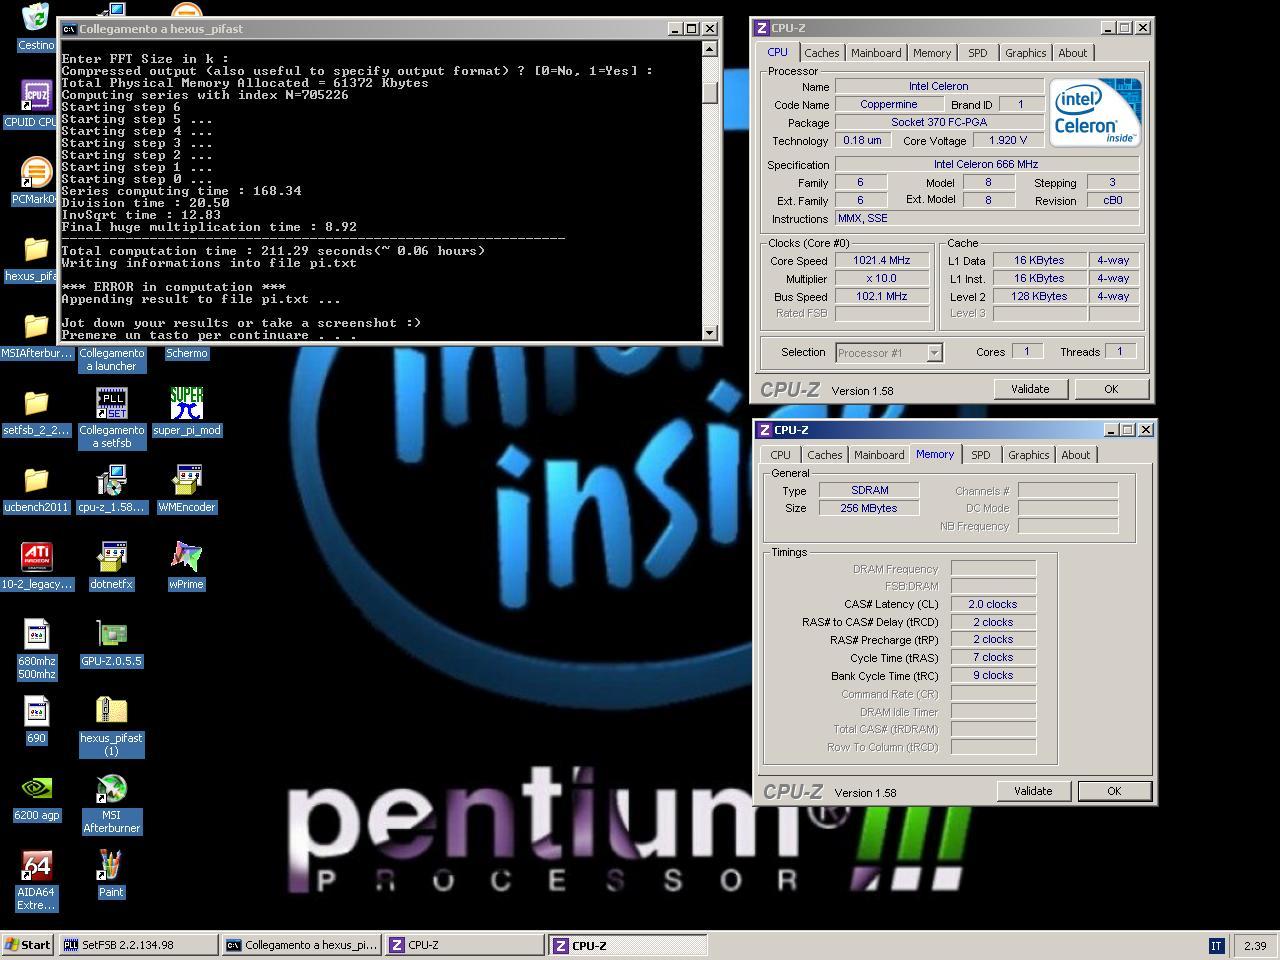Run the dotnetfx installer icon
The width and height of the screenshot is (1280, 960).
coord(112,559)
